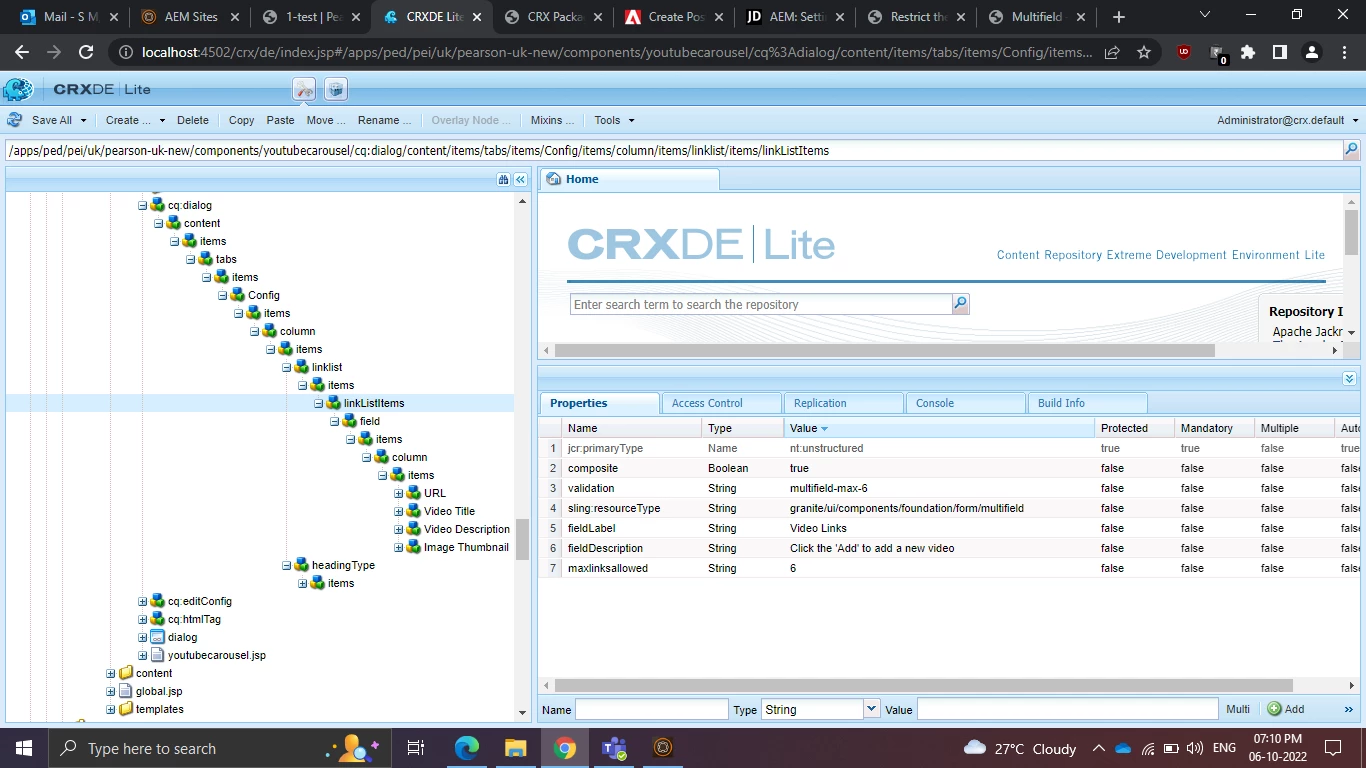Viewport: 1366px width, 768px height.
Task: Click the Copy toolbar button
Action: [242, 120]
